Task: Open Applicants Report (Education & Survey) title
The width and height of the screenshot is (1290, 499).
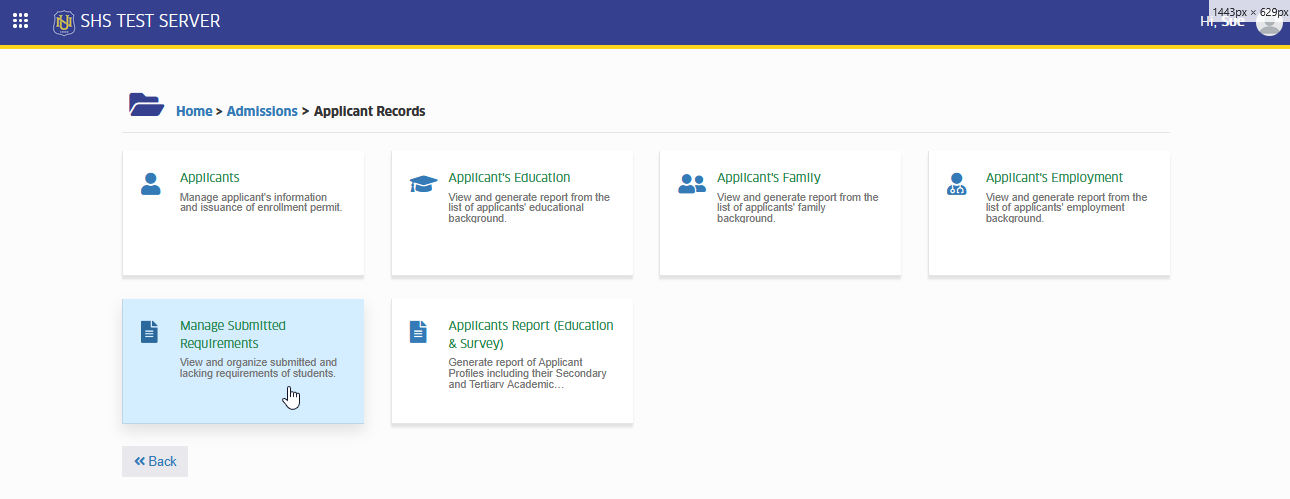Action: tap(531, 334)
